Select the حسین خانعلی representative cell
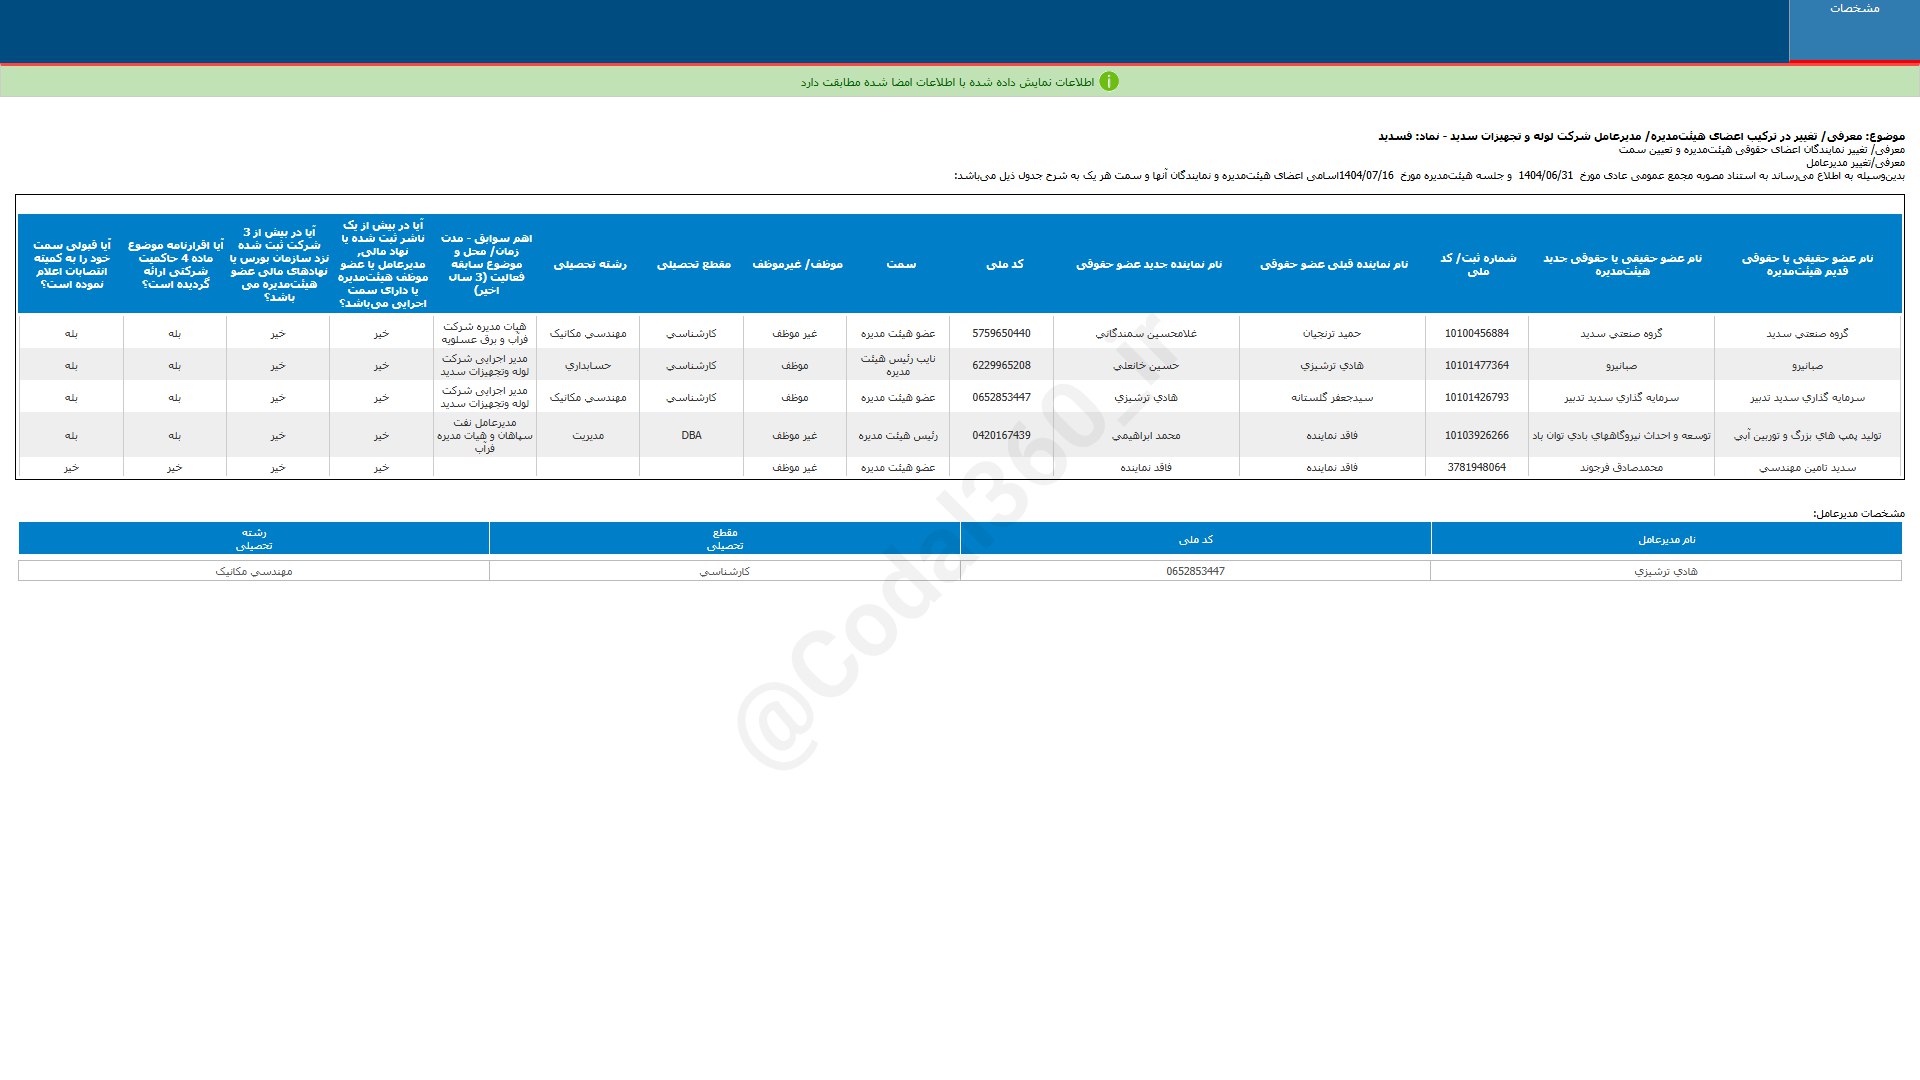This screenshot has width=1920, height=1080. (x=1147, y=365)
